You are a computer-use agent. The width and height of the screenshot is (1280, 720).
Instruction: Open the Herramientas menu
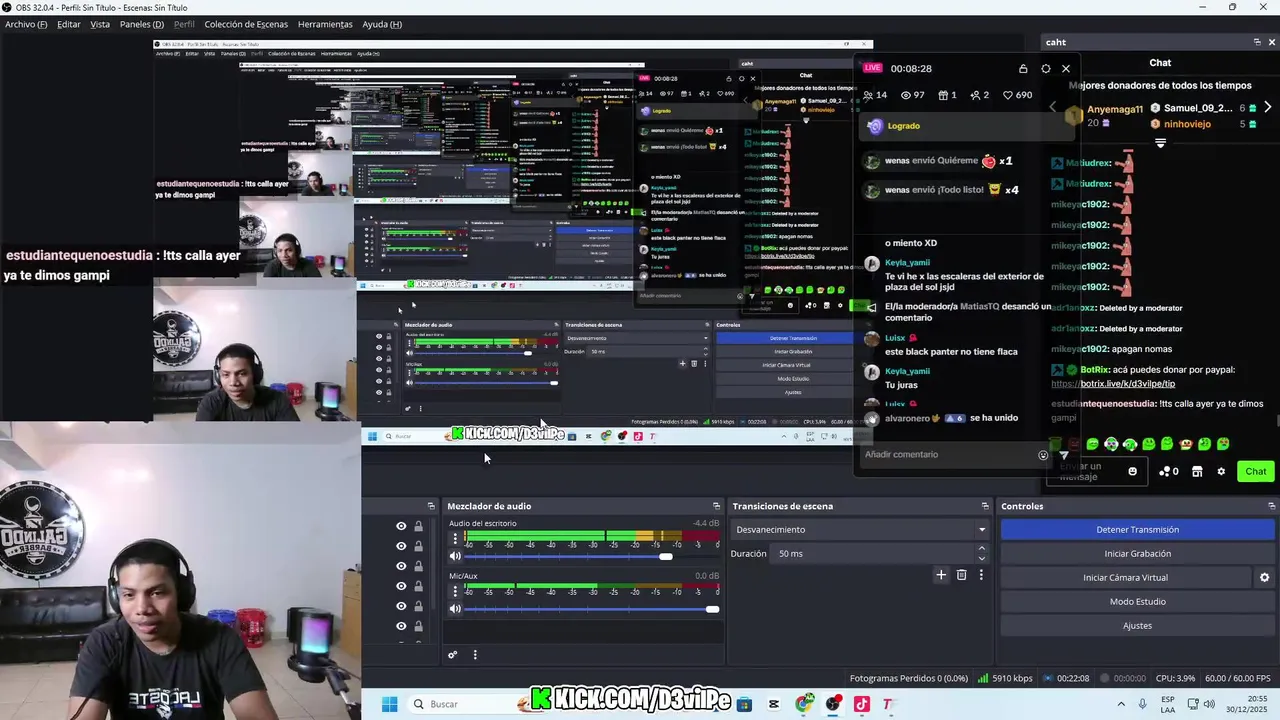coord(325,24)
